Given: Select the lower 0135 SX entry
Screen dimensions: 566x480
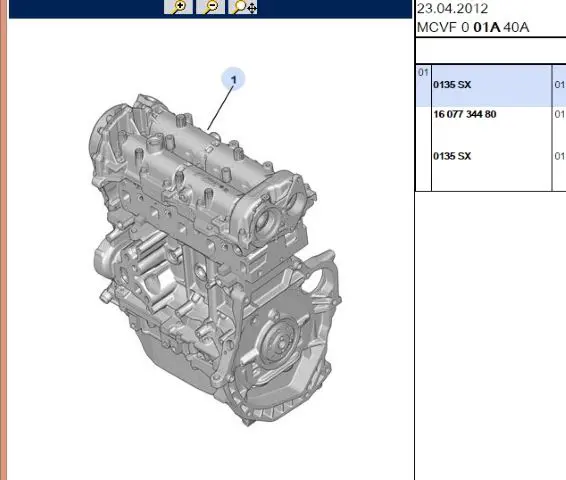Looking at the screenshot, I should pyautogui.click(x=452, y=156).
